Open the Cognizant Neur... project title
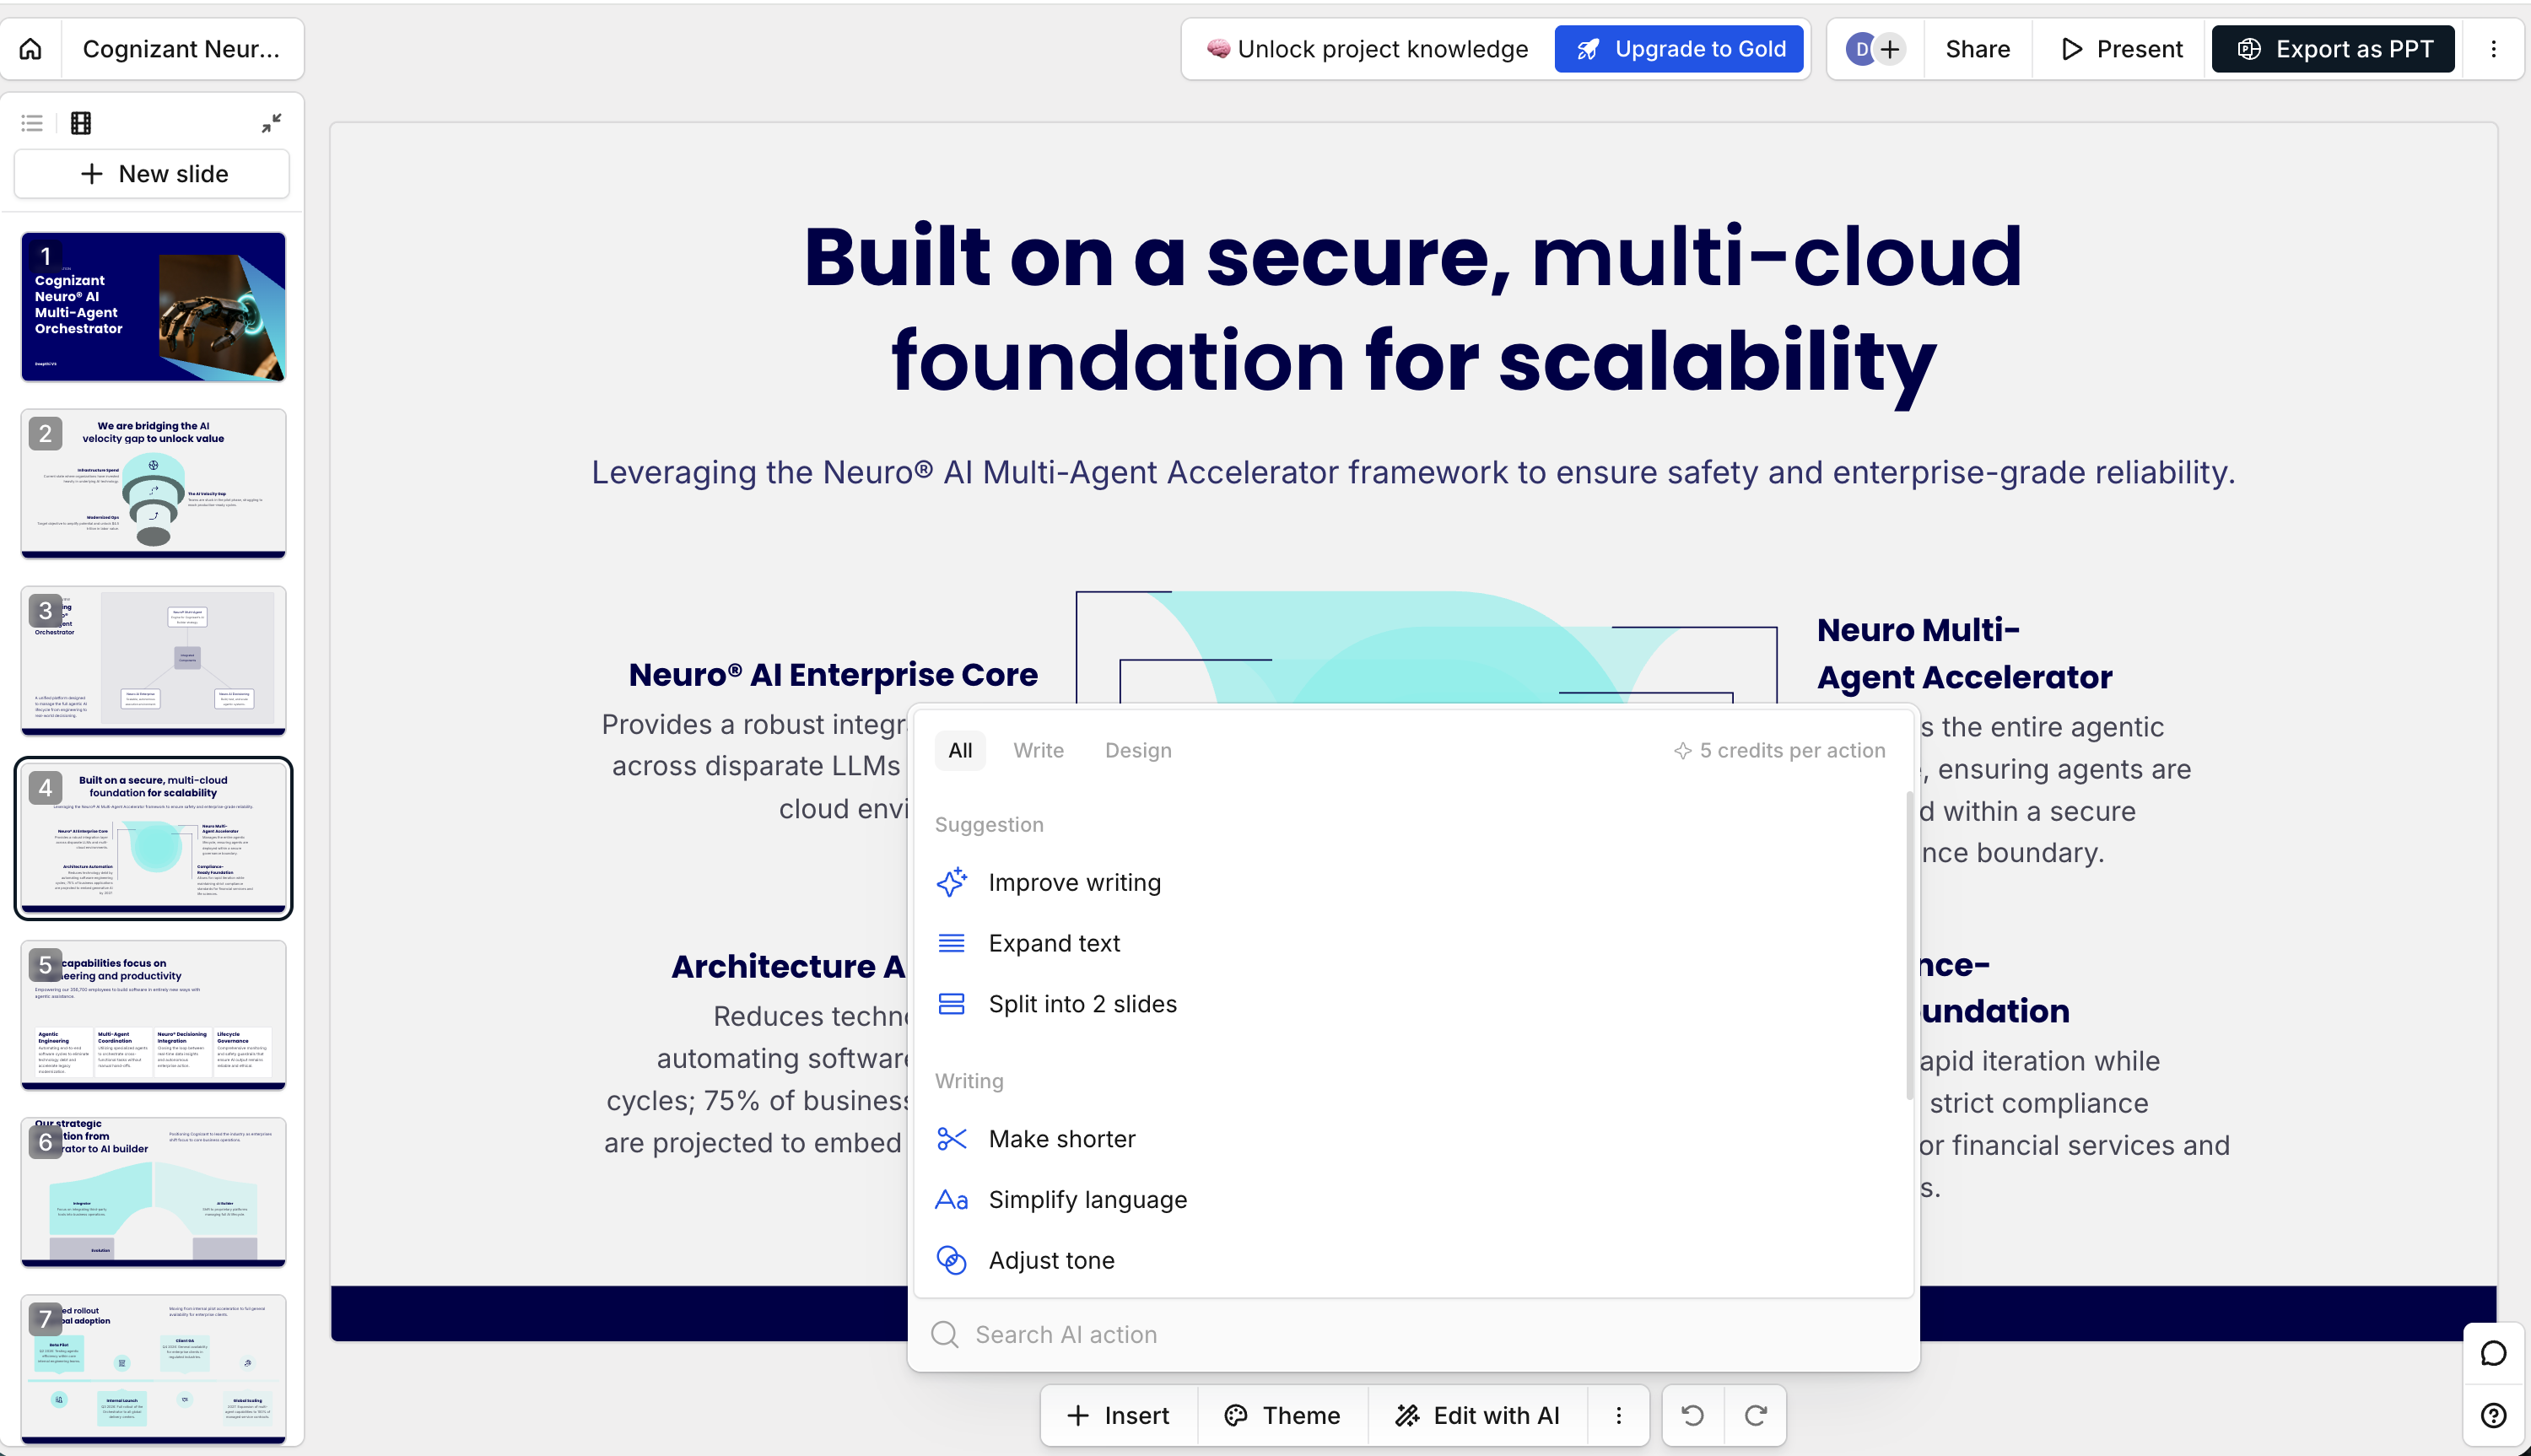This screenshot has height=1456, width=2531. [x=181, y=49]
